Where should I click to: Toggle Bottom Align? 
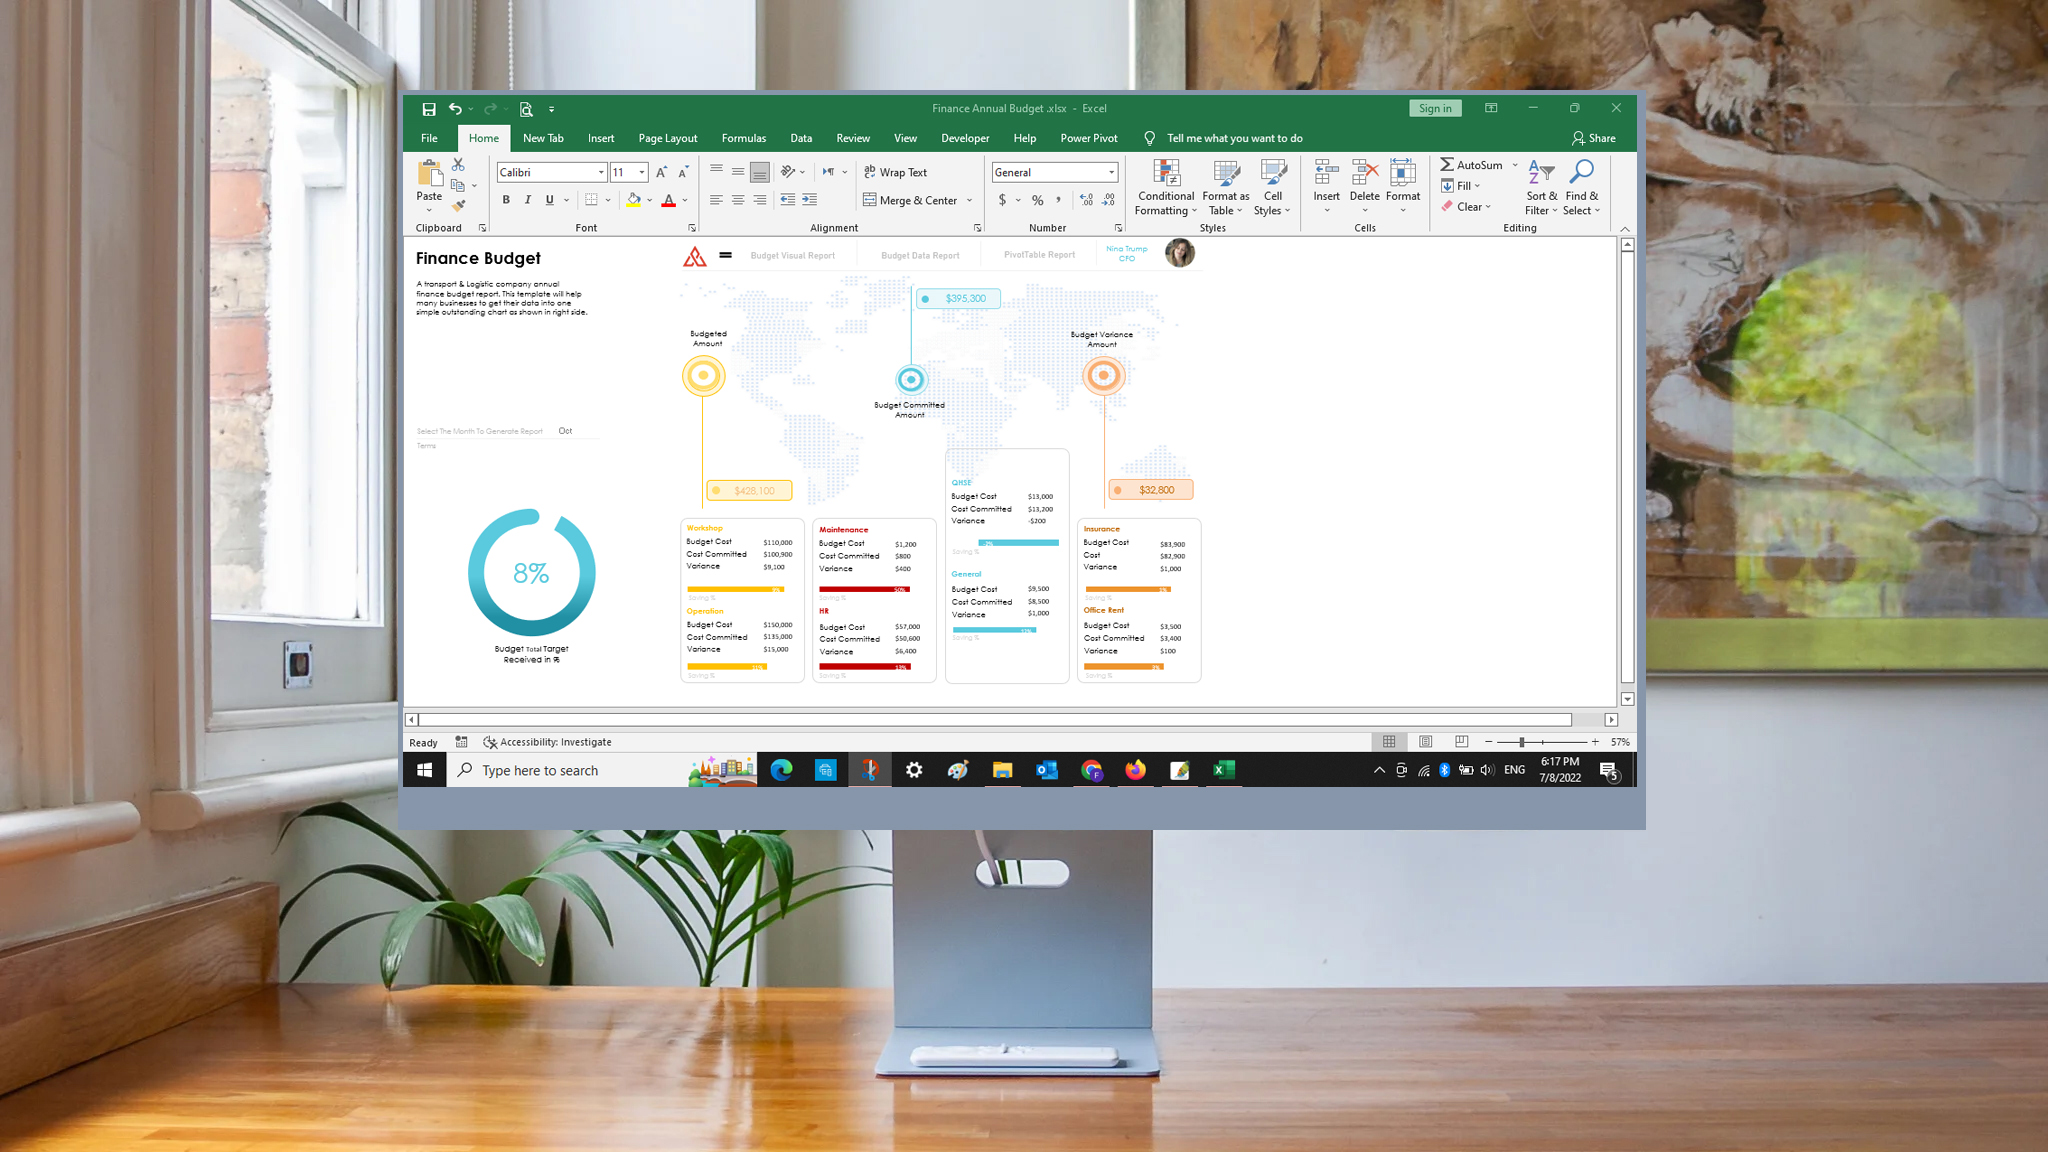[760, 172]
